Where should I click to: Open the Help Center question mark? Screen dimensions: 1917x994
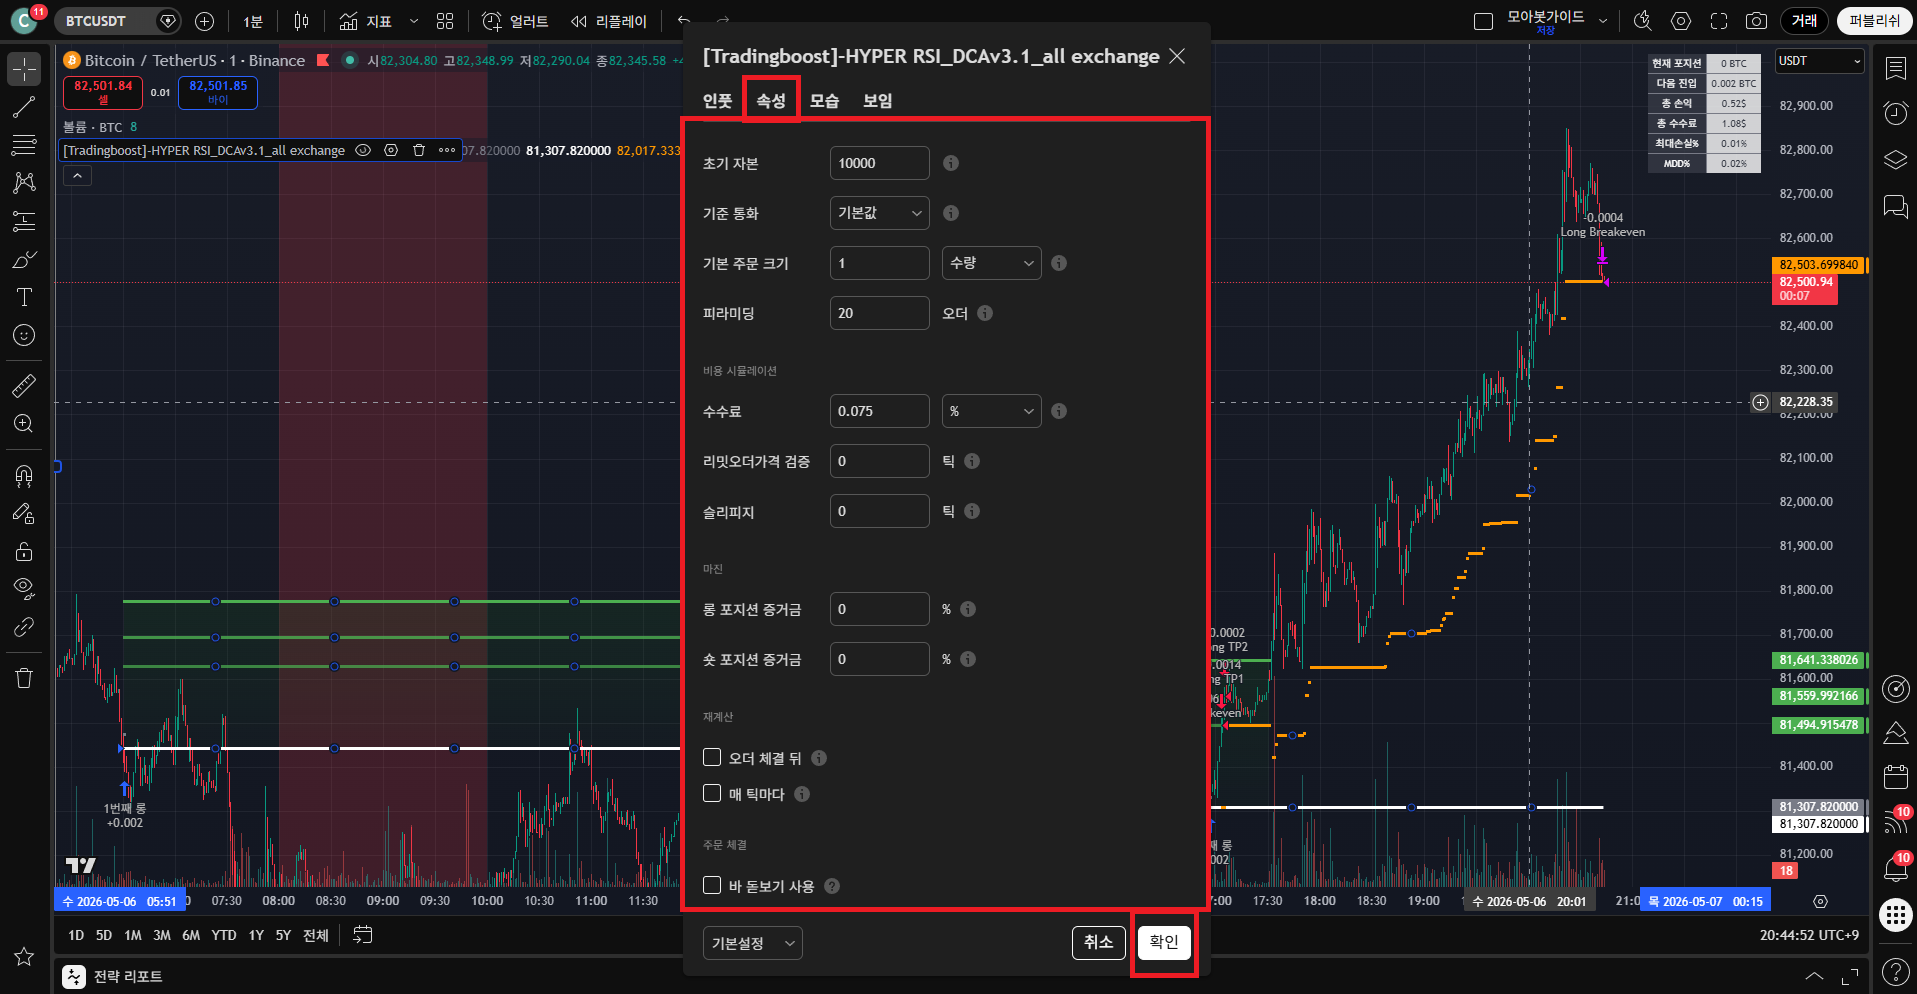[x=1895, y=971]
